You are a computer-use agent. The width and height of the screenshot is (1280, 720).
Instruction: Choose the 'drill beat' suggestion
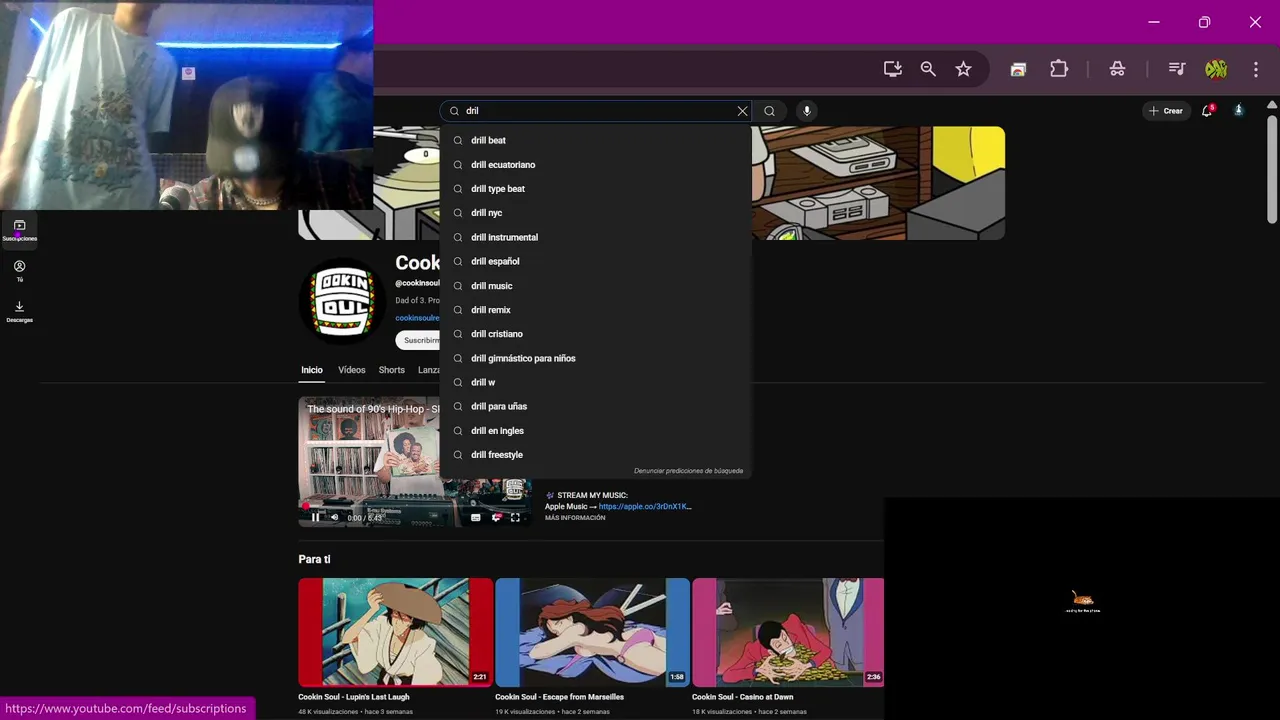pyautogui.click(x=595, y=140)
